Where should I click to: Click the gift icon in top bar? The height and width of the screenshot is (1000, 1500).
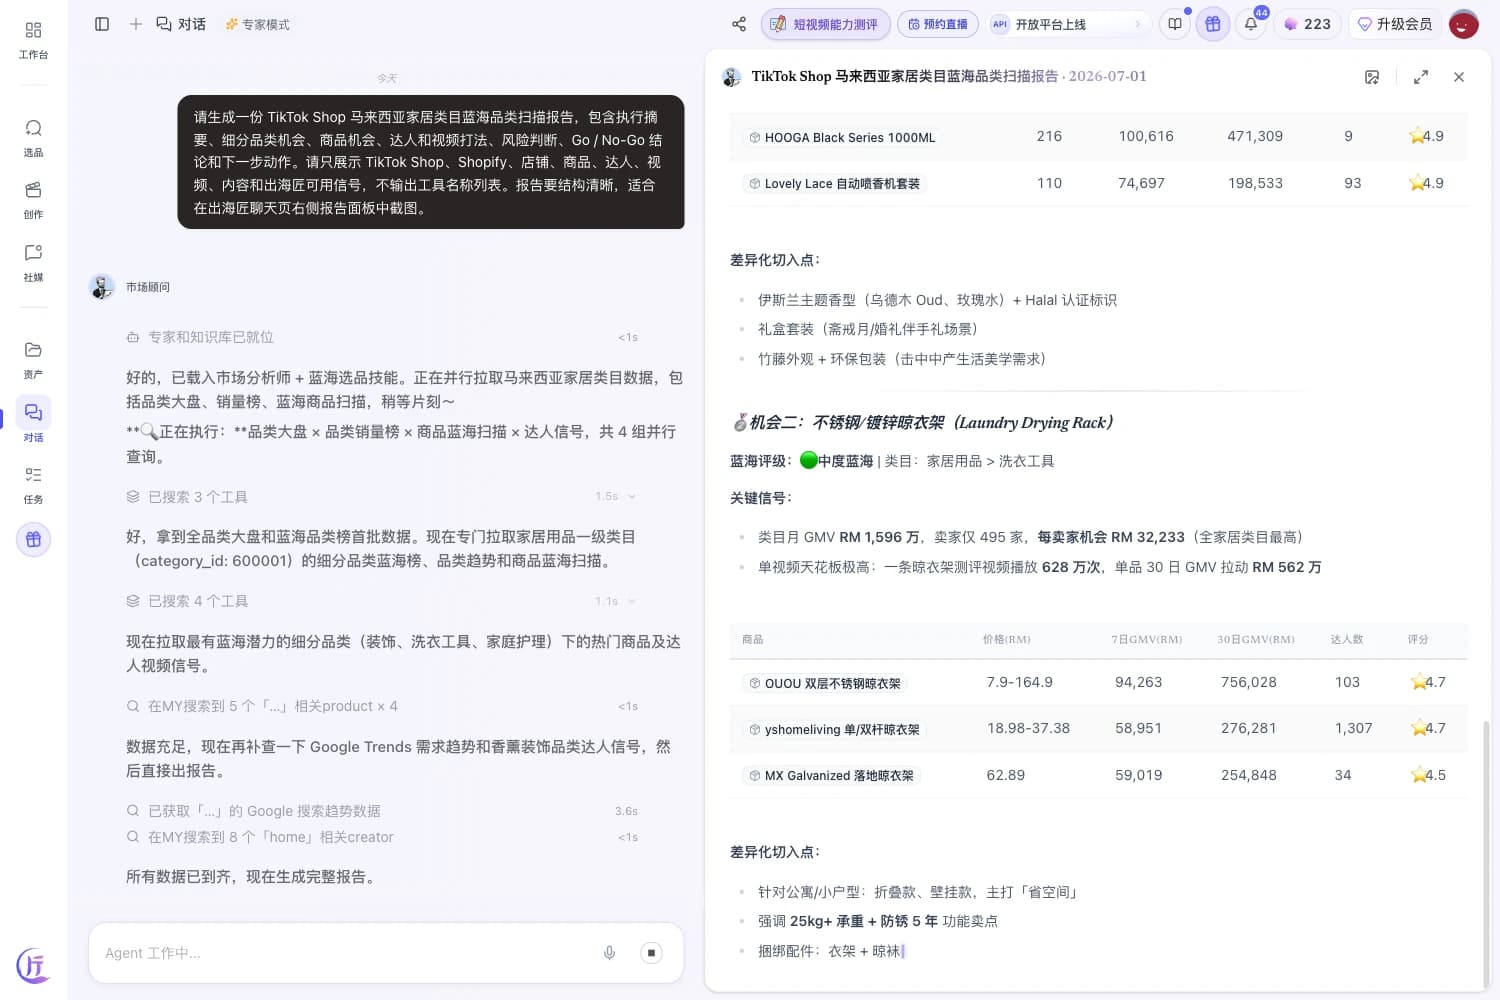tap(1213, 24)
